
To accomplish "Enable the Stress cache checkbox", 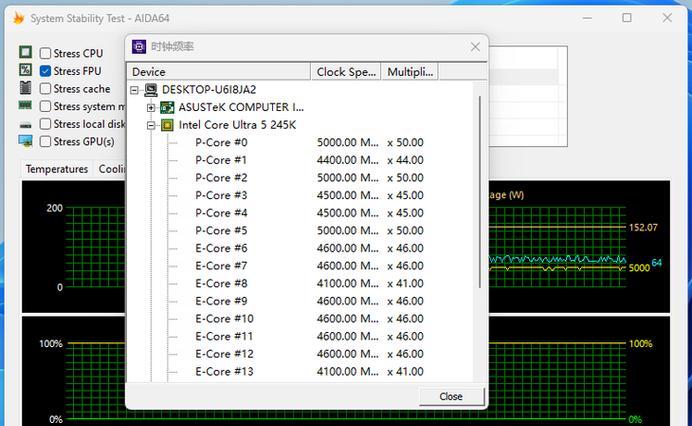I will (45, 89).
